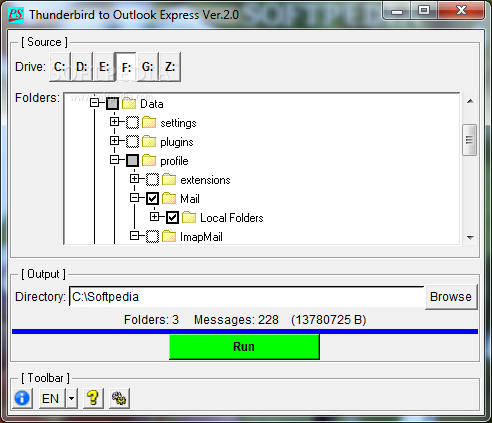492x423 pixels.
Task: Click the 'Messages: 228' status text
Action: point(236,320)
